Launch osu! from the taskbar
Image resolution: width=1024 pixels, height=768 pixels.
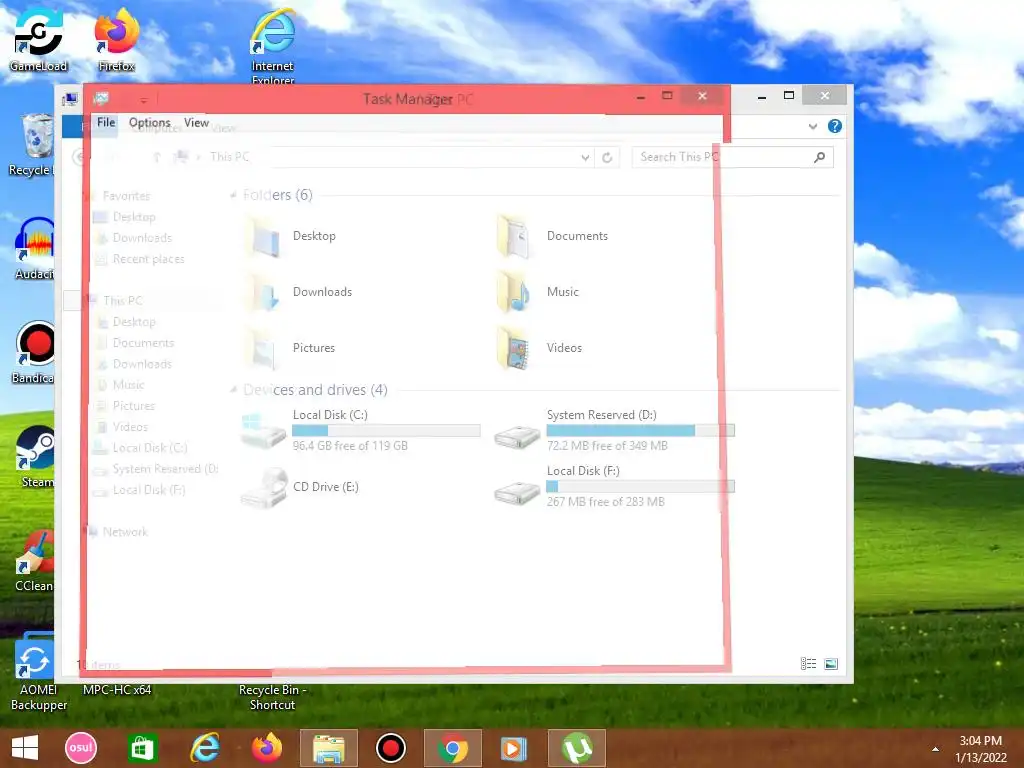pos(81,748)
